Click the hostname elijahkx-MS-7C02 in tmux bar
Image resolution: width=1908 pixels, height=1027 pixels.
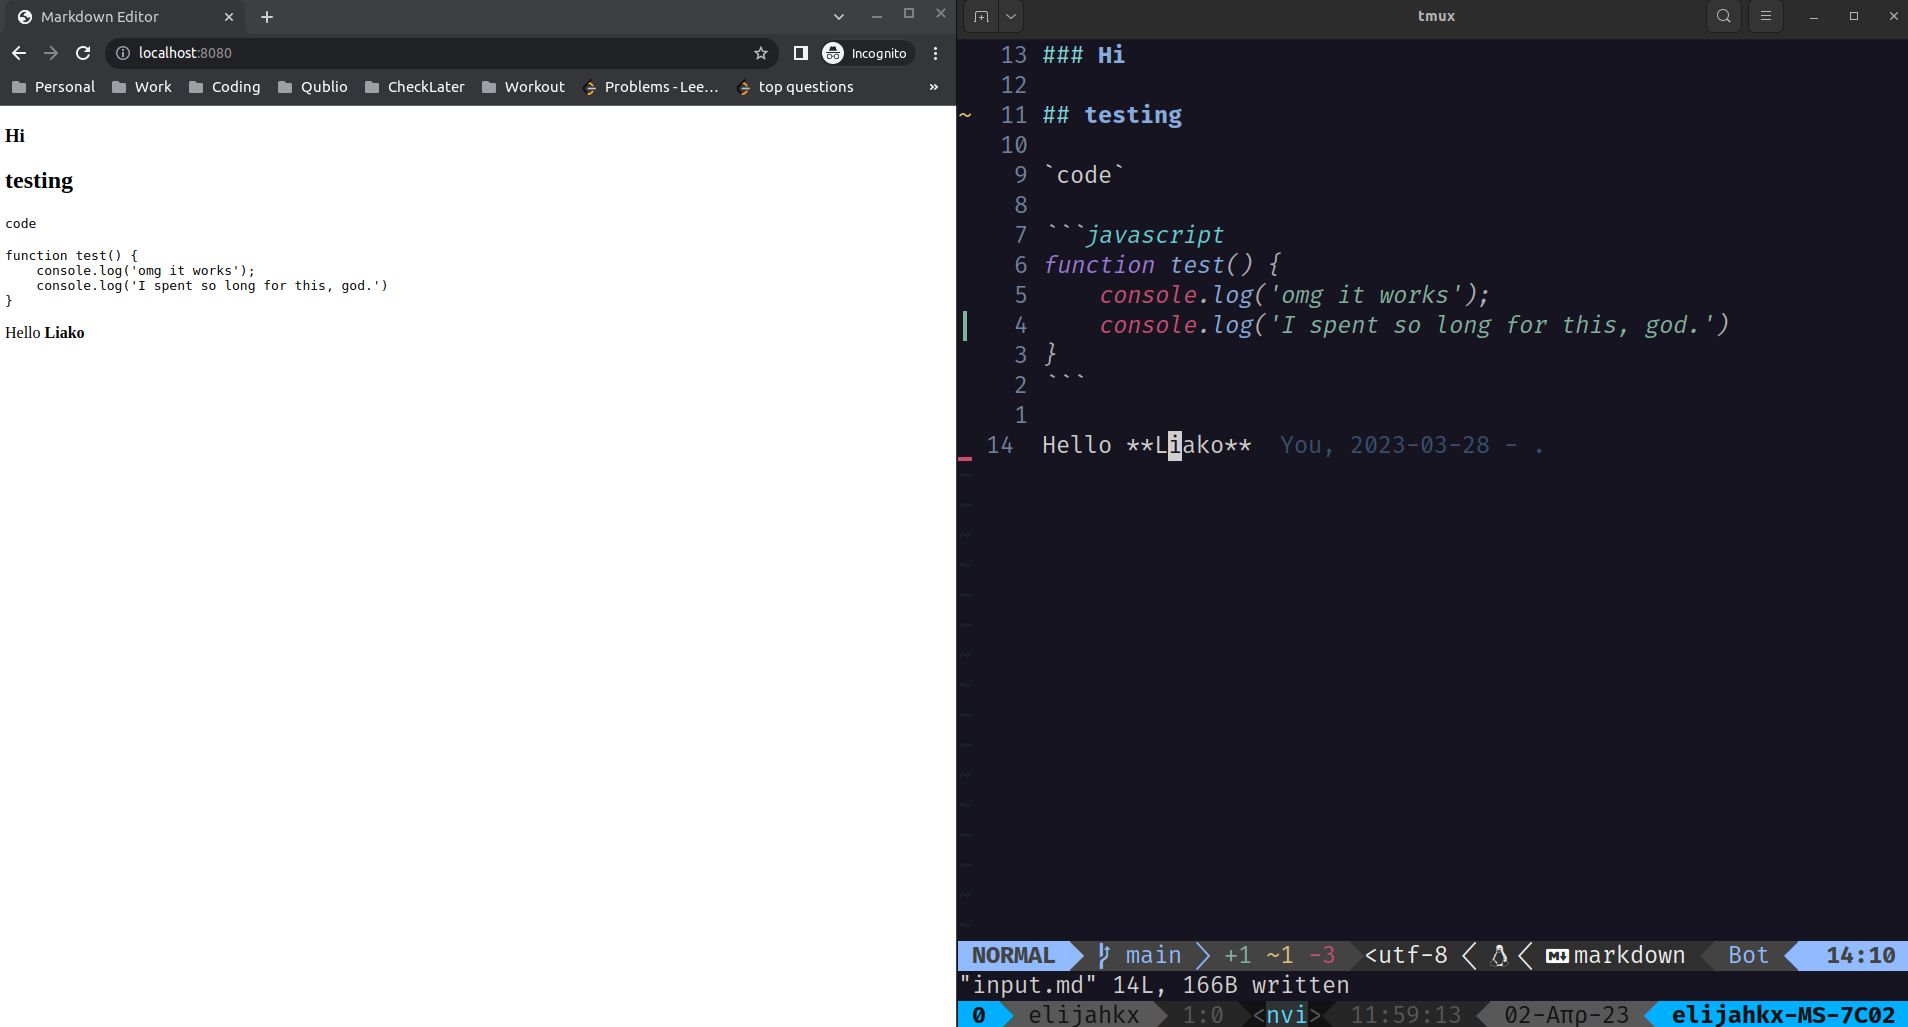point(1783,1015)
